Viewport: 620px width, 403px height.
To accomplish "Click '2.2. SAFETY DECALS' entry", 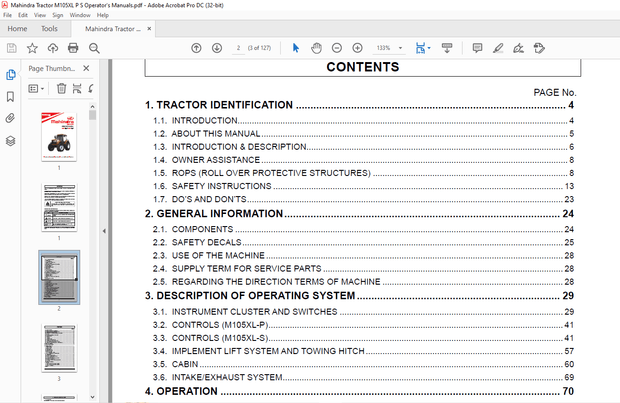I will click(x=197, y=242).
